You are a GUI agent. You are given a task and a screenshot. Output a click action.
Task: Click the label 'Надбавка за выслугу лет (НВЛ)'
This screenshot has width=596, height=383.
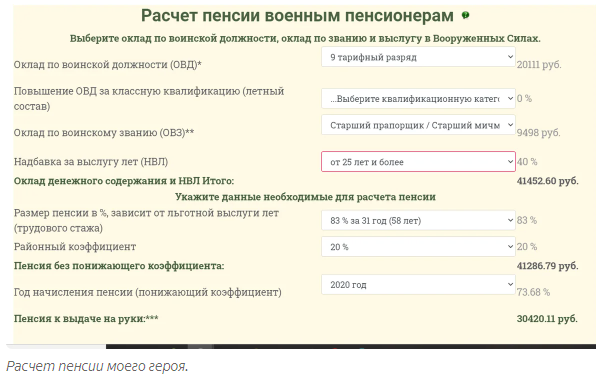tap(91, 162)
